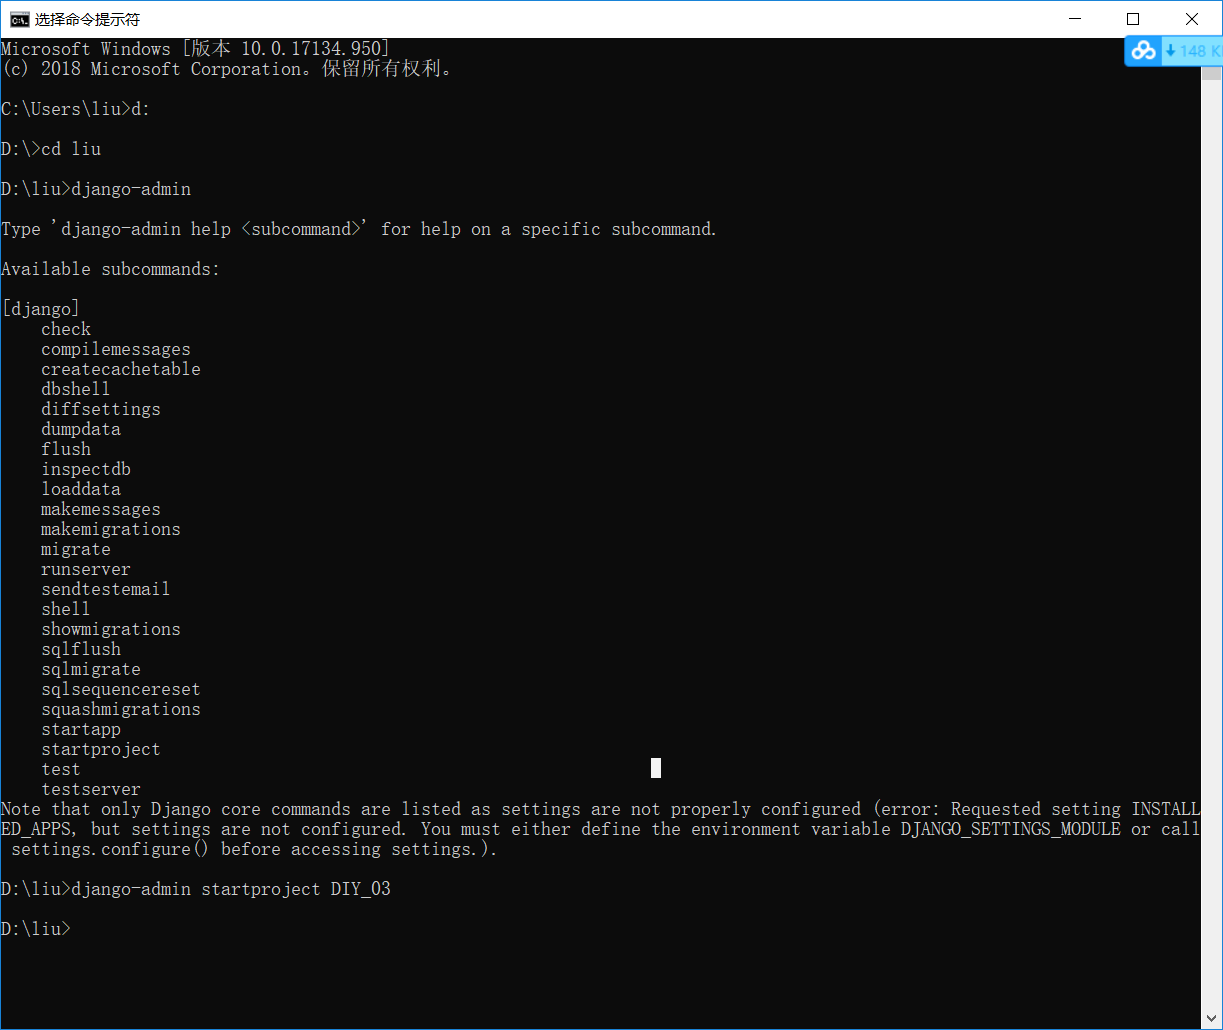Image resolution: width=1223 pixels, height=1030 pixels.
Task: Click the 'showmigrations' subcommand text
Action: tap(111, 629)
